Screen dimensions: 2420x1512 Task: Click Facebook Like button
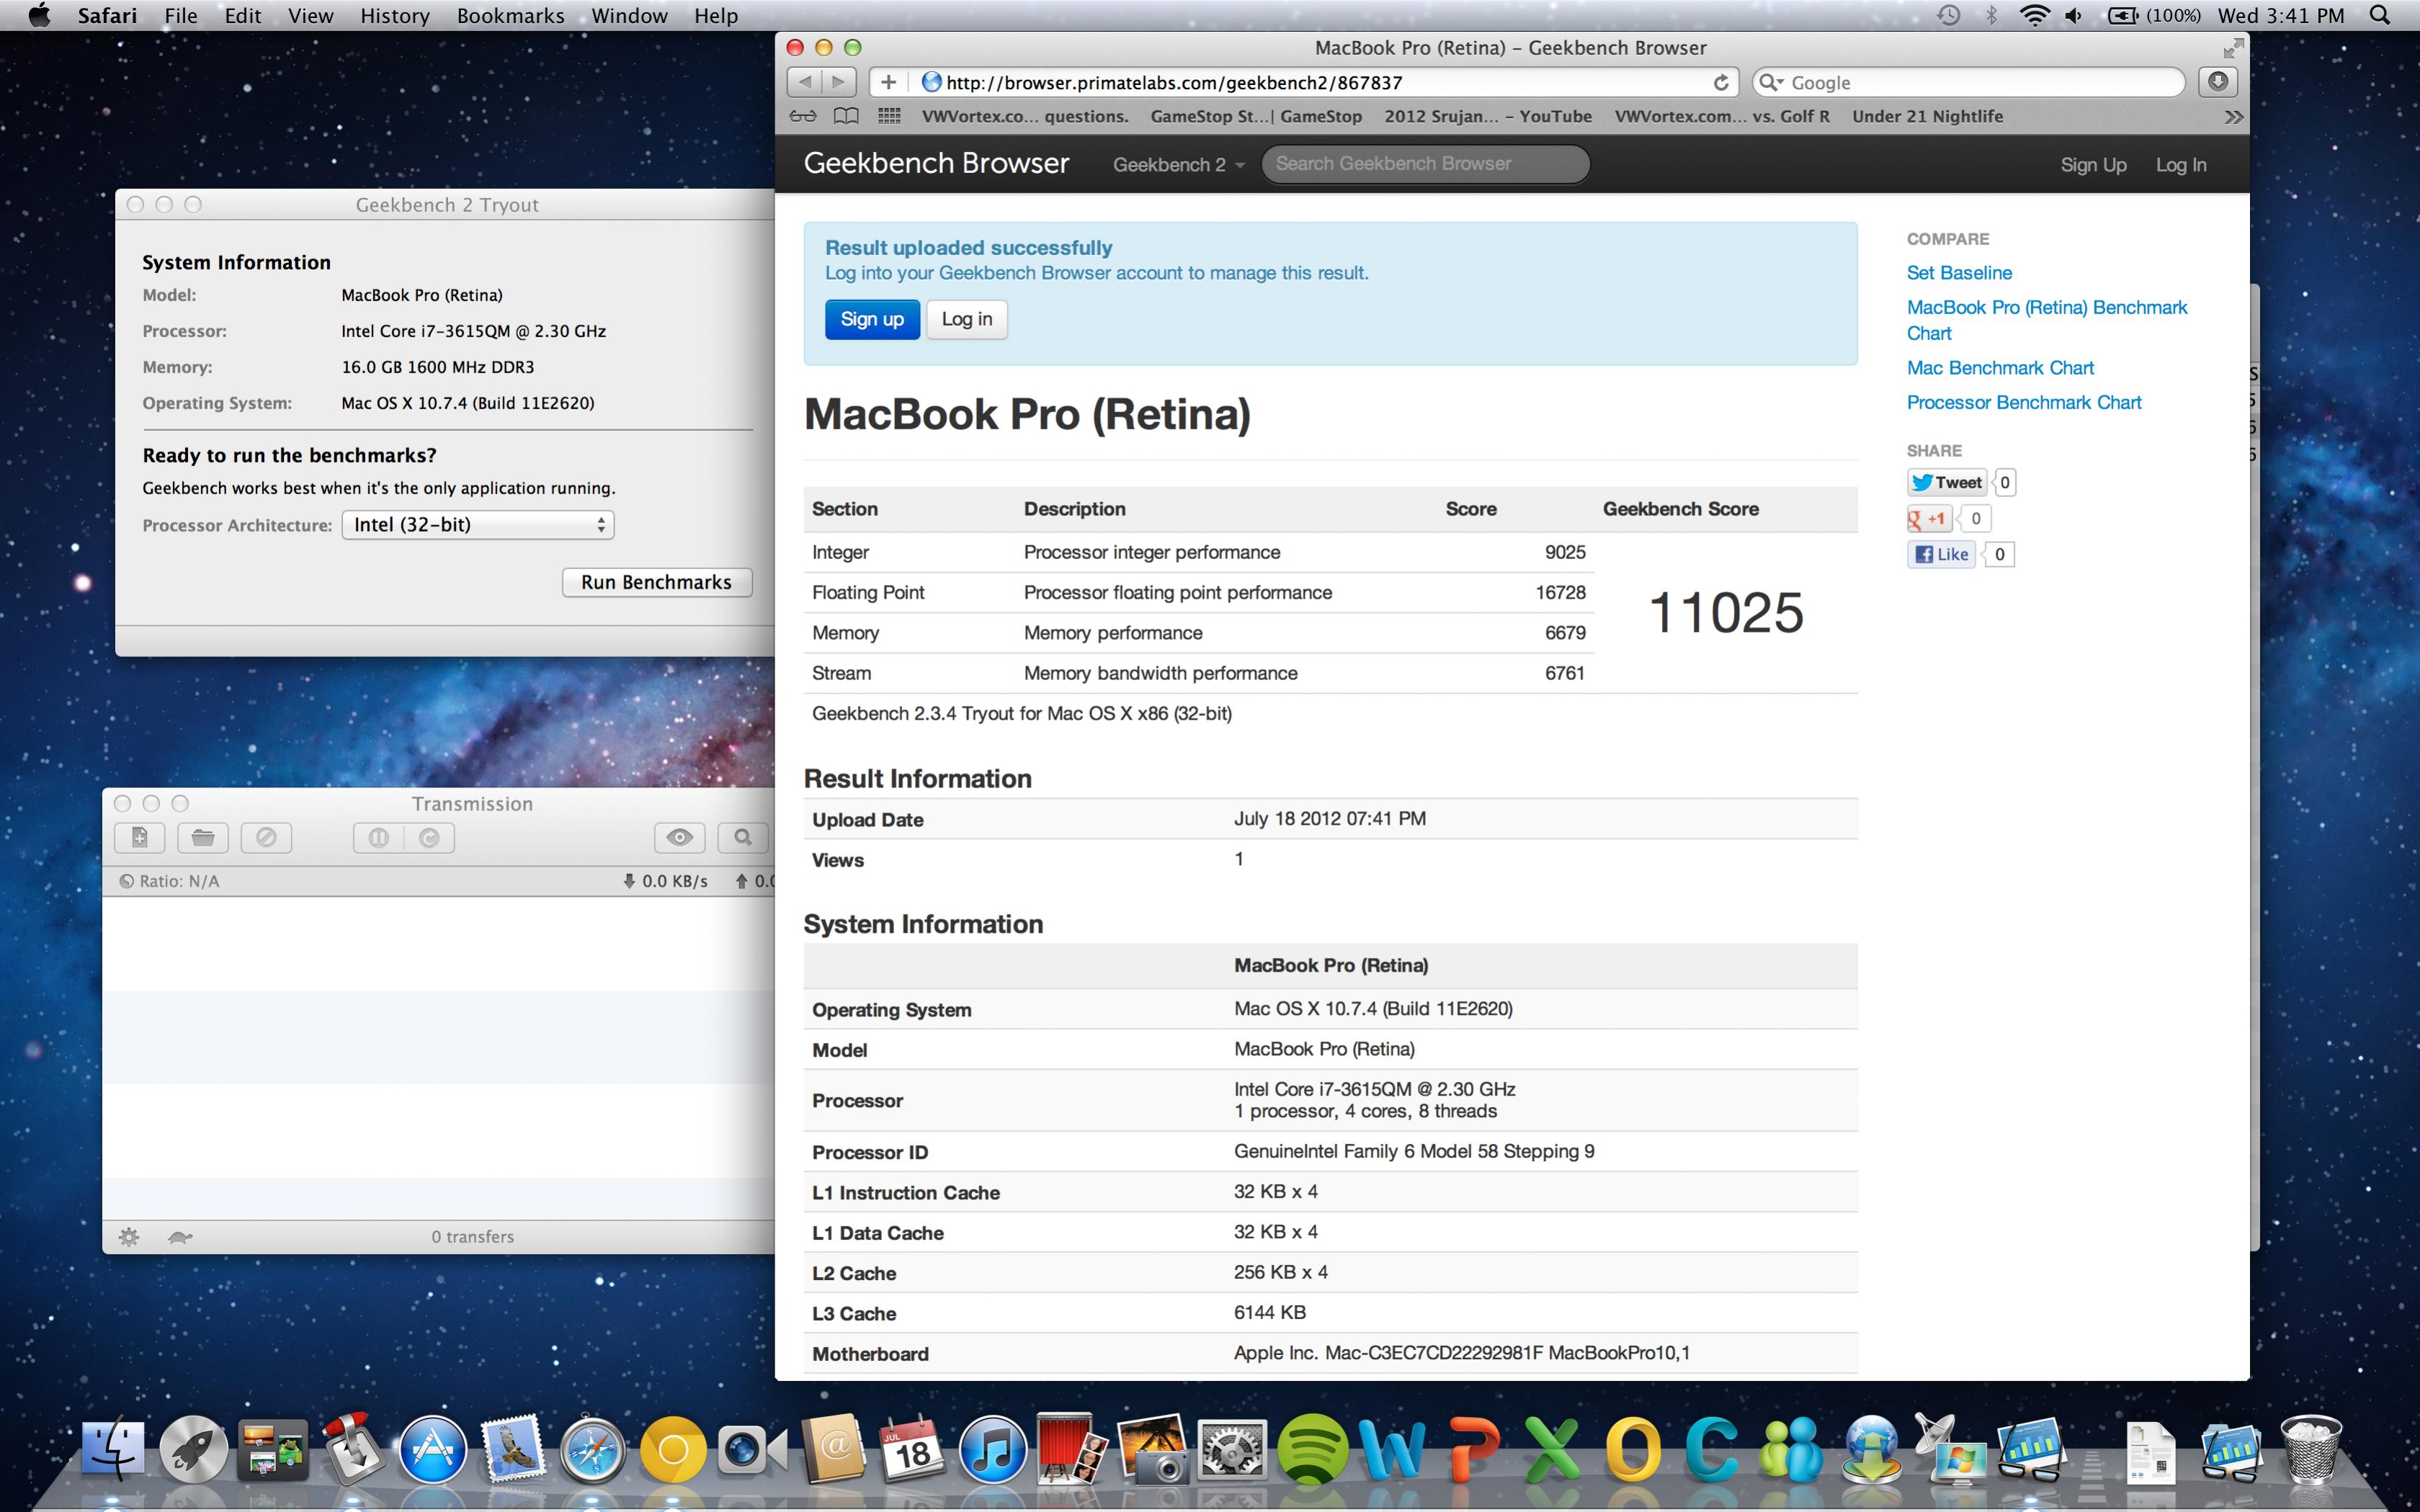coord(1942,554)
